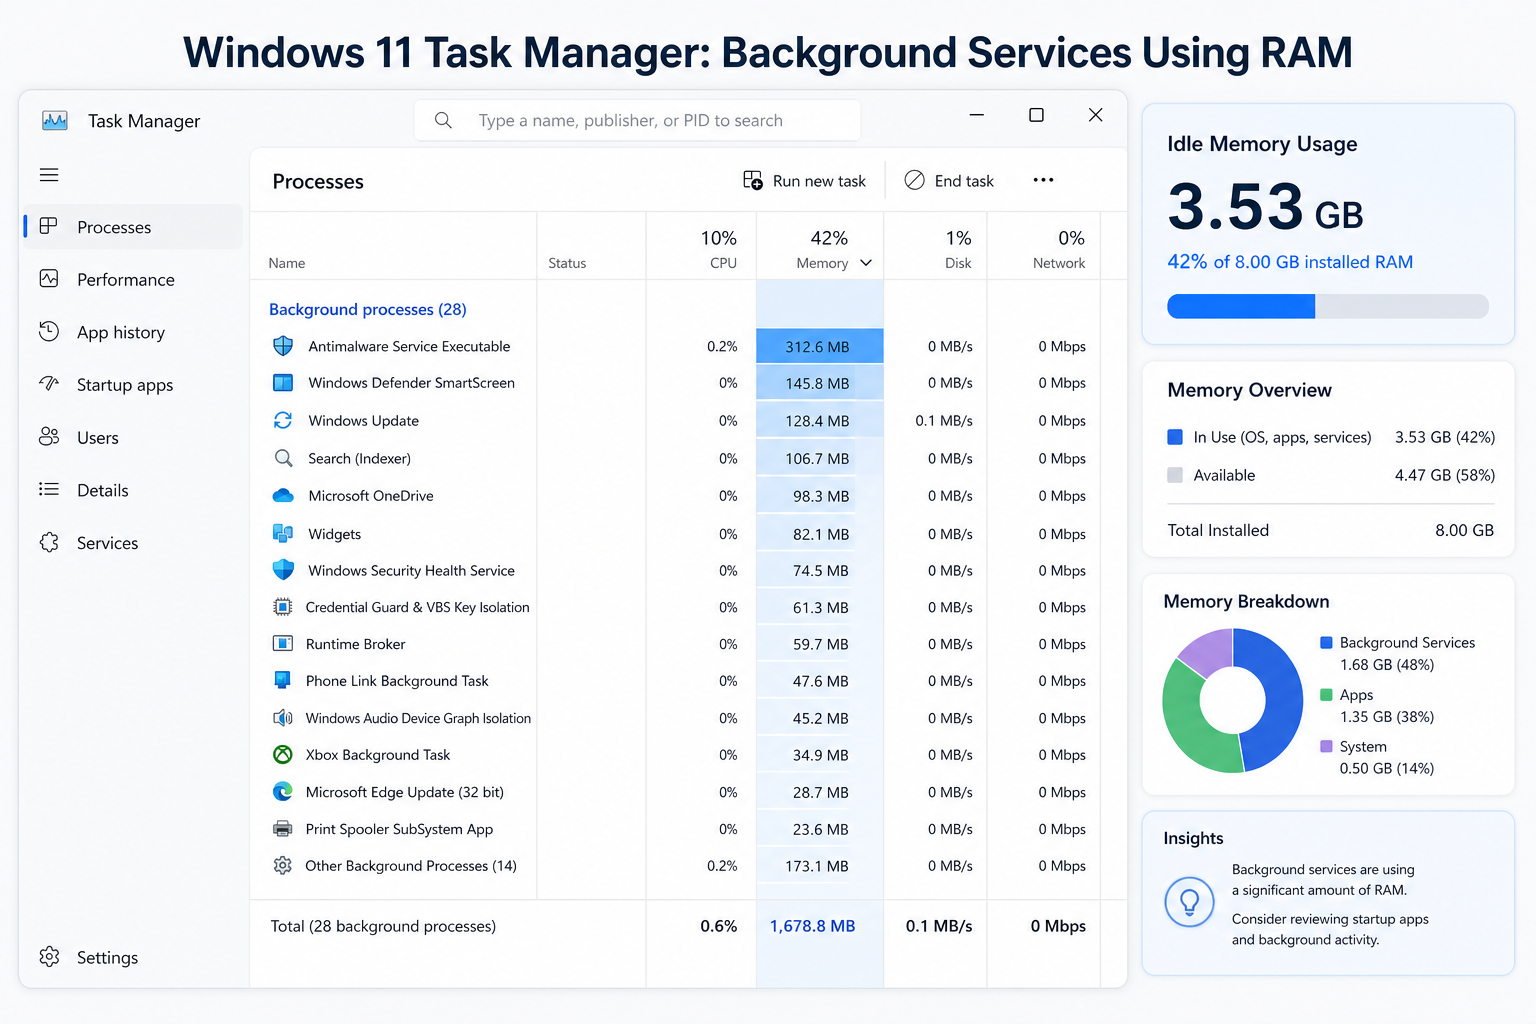Click the Microsoft Edge Update icon

pyautogui.click(x=283, y=792)
